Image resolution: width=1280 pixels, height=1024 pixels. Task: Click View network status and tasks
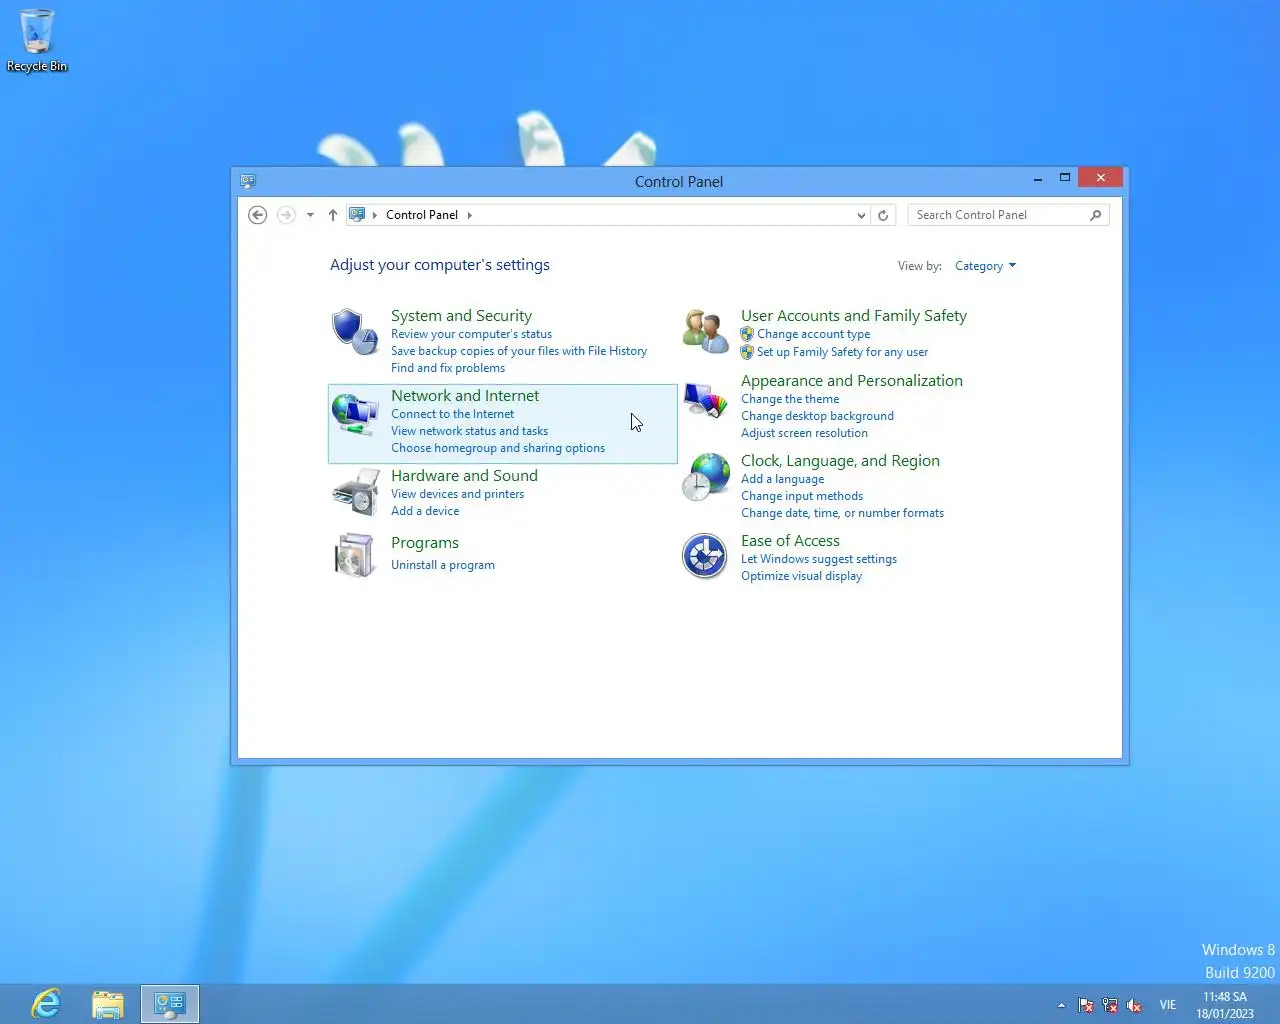469,431
